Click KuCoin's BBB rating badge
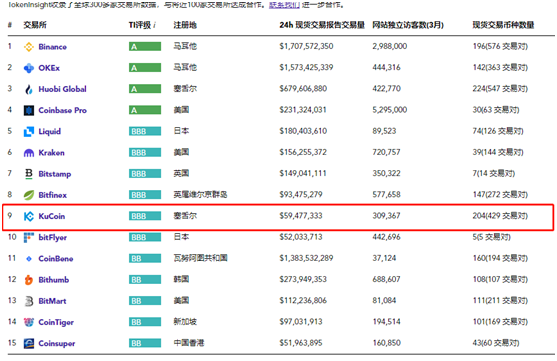557x361 pixels. click(x=145, y=216)
